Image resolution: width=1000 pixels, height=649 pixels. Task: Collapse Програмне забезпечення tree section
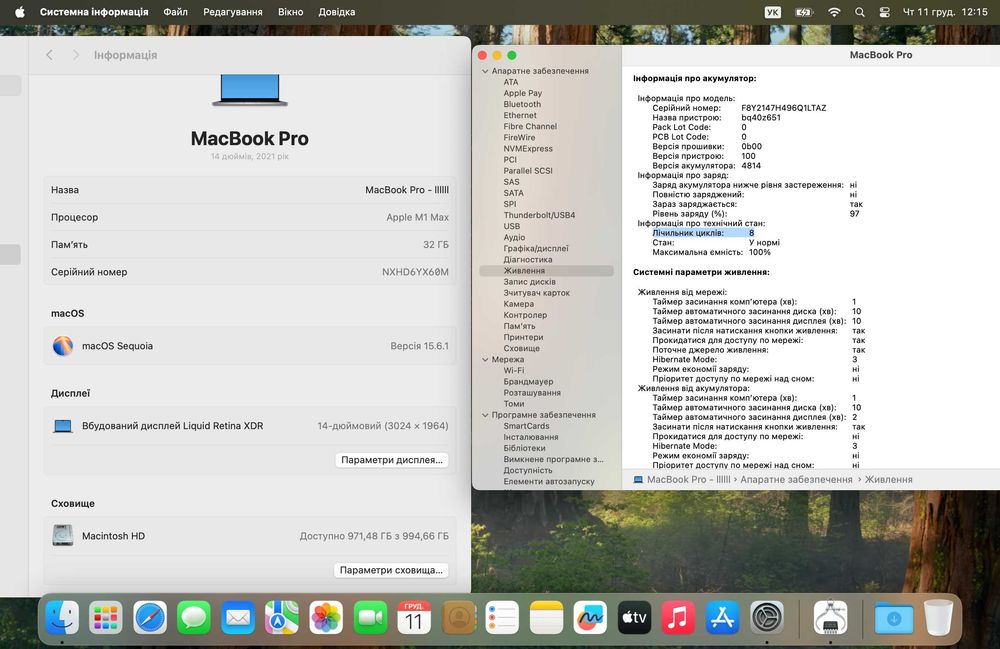[485, 415]
